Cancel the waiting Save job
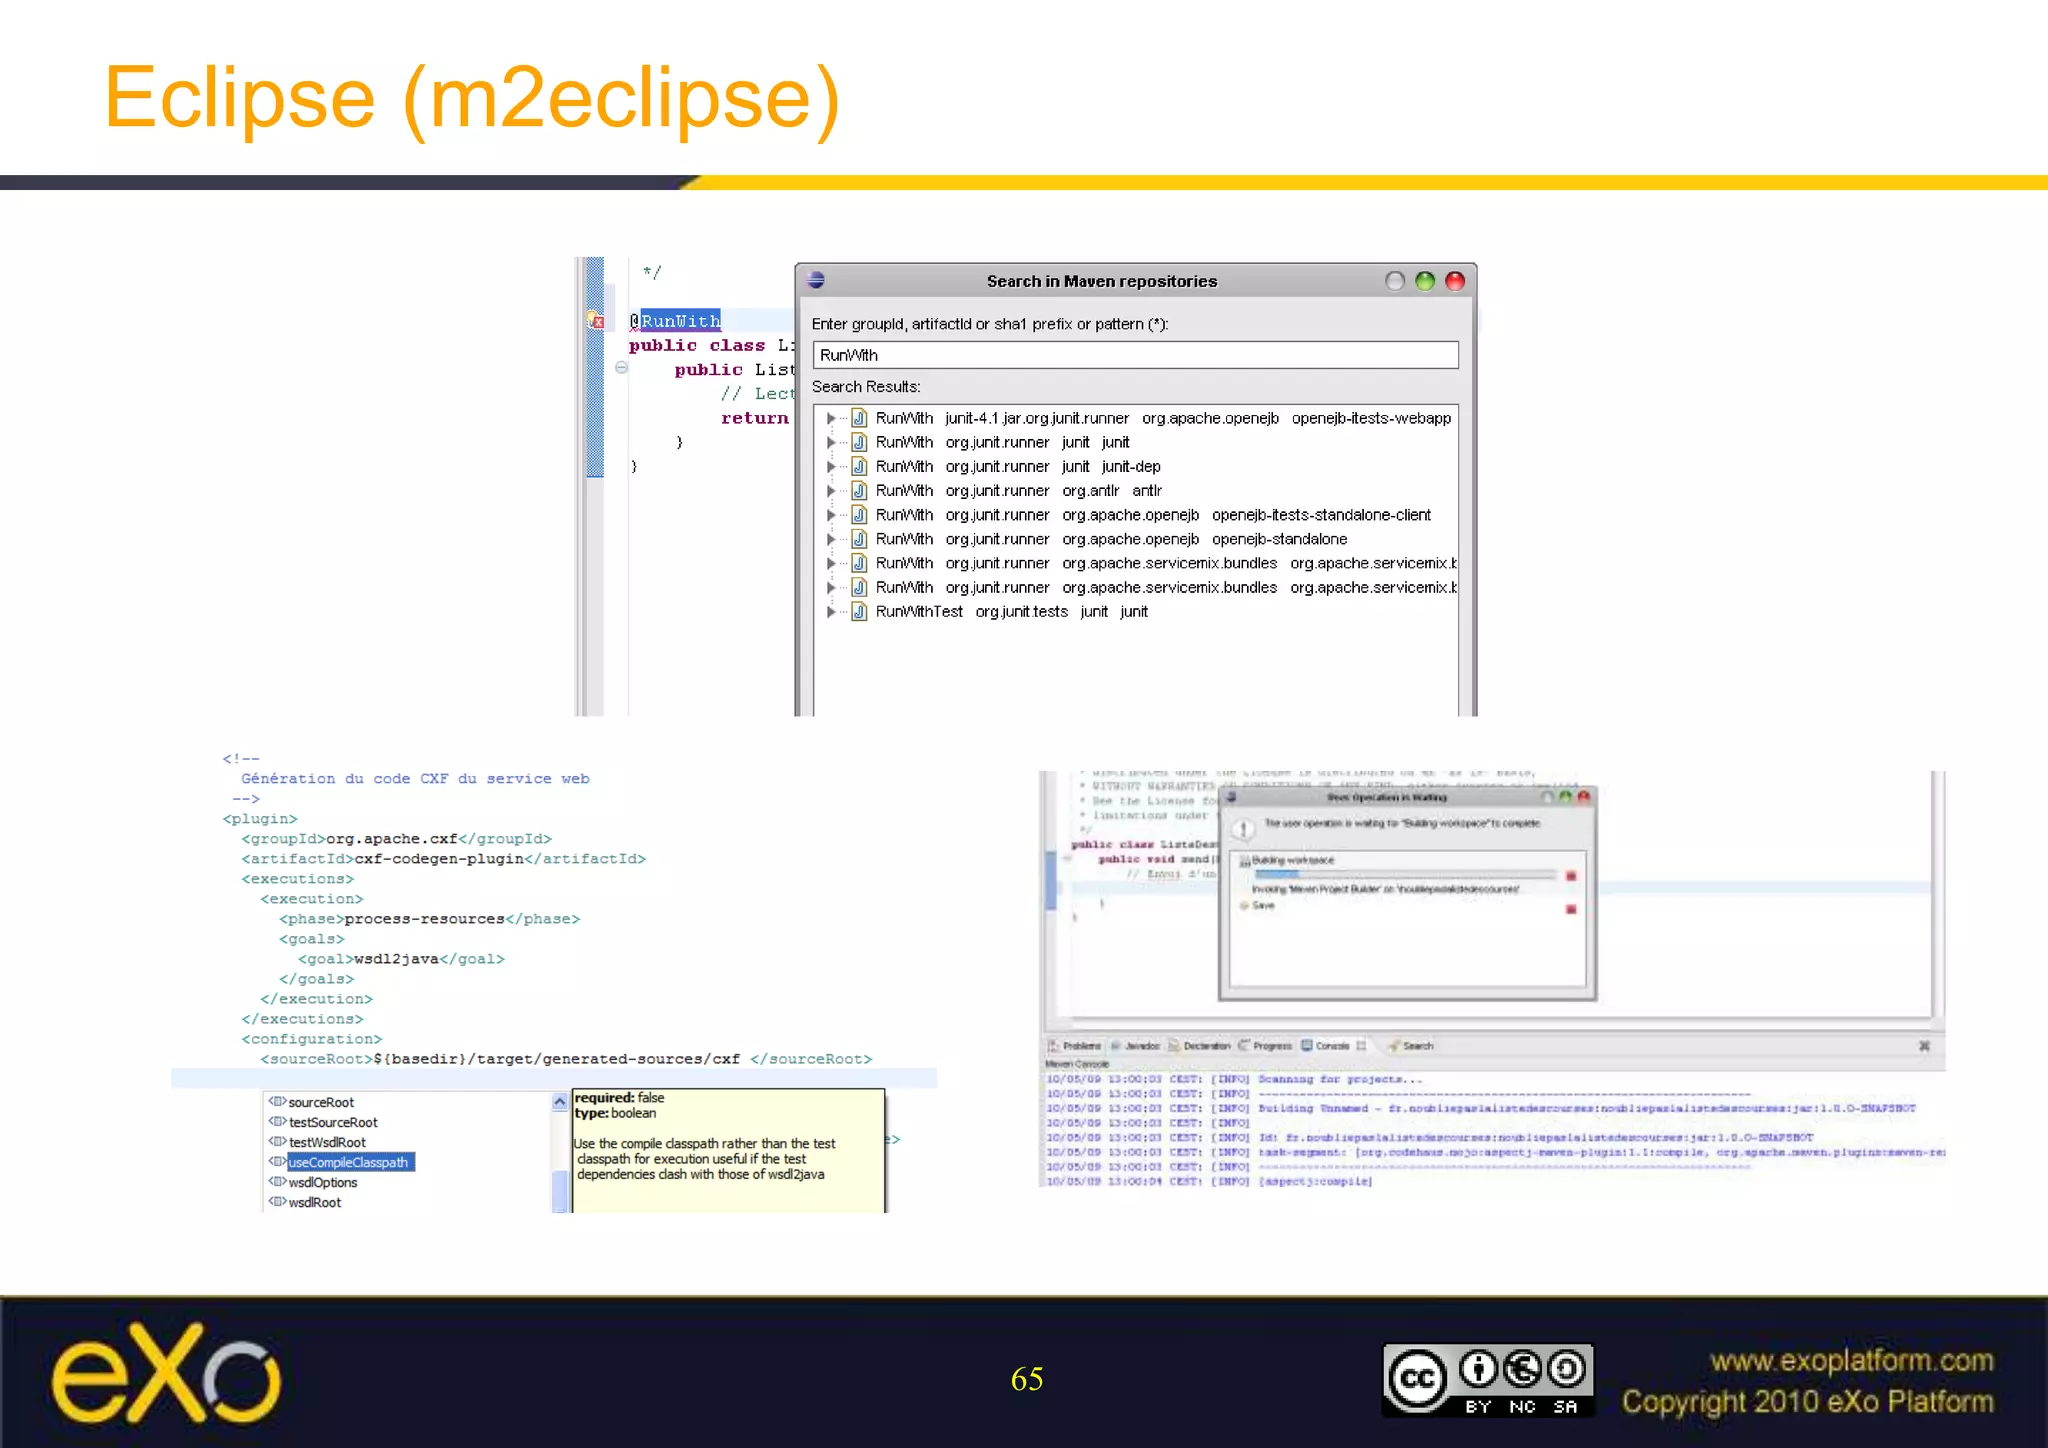This screenshot has width=2048, height=1448. (1571, 909)
